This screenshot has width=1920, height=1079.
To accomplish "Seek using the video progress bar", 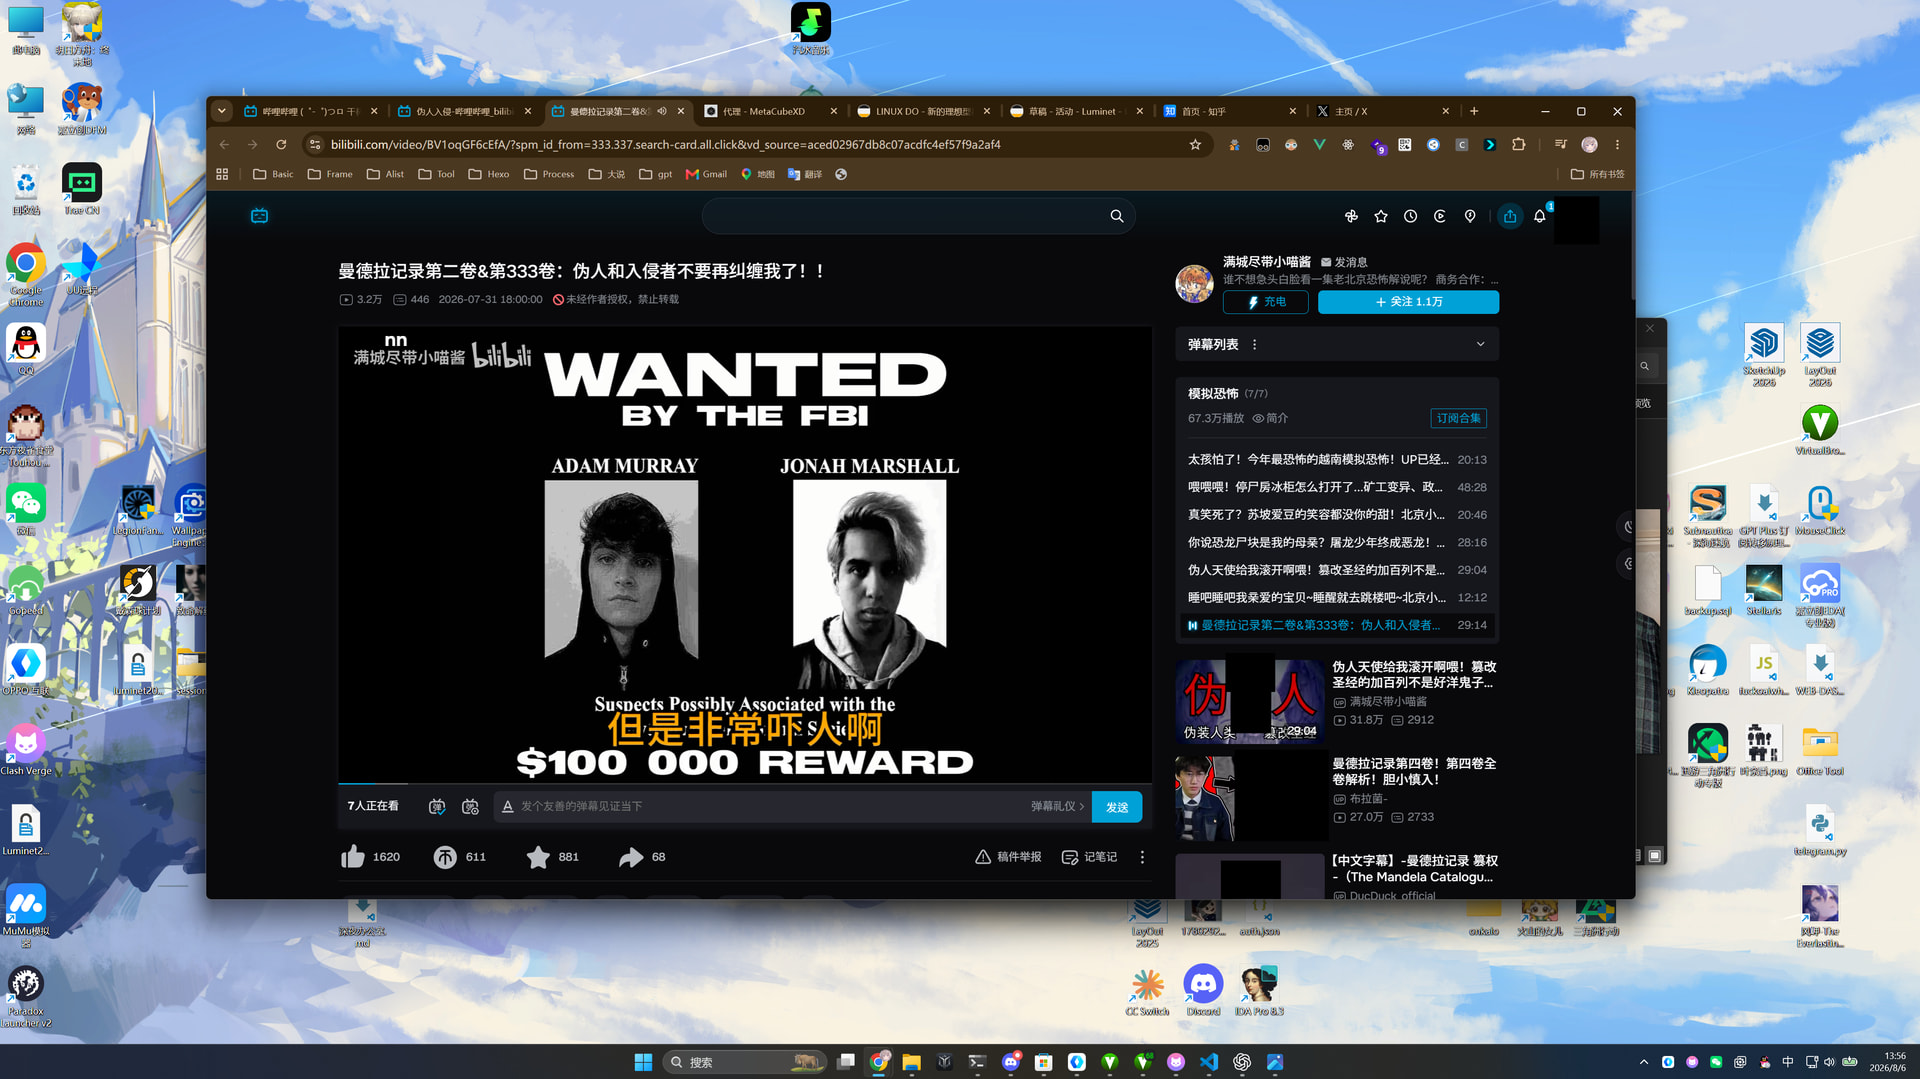I will [745, 783].
